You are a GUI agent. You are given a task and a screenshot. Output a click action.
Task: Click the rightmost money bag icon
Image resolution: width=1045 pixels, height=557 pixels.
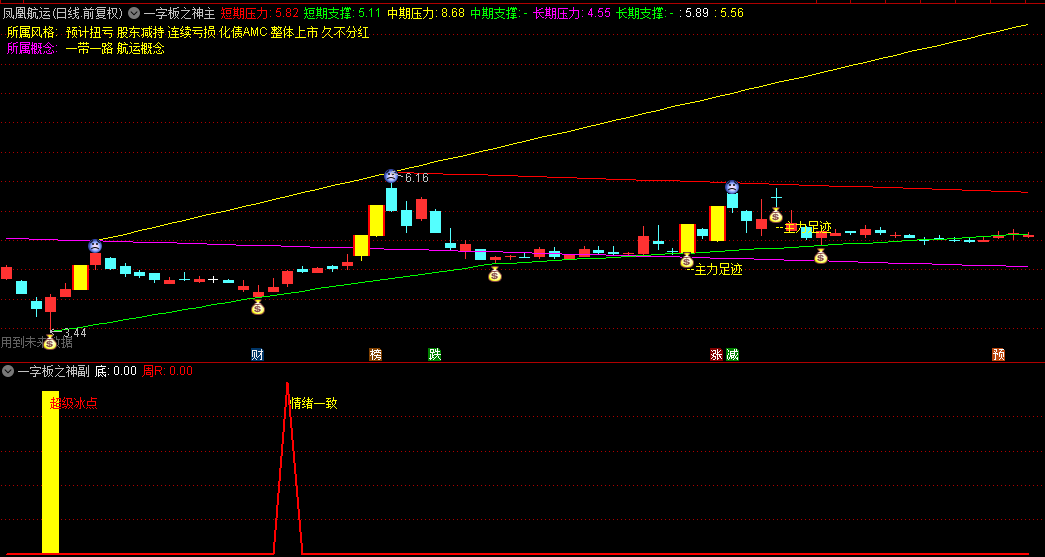[x=820, y=256]
